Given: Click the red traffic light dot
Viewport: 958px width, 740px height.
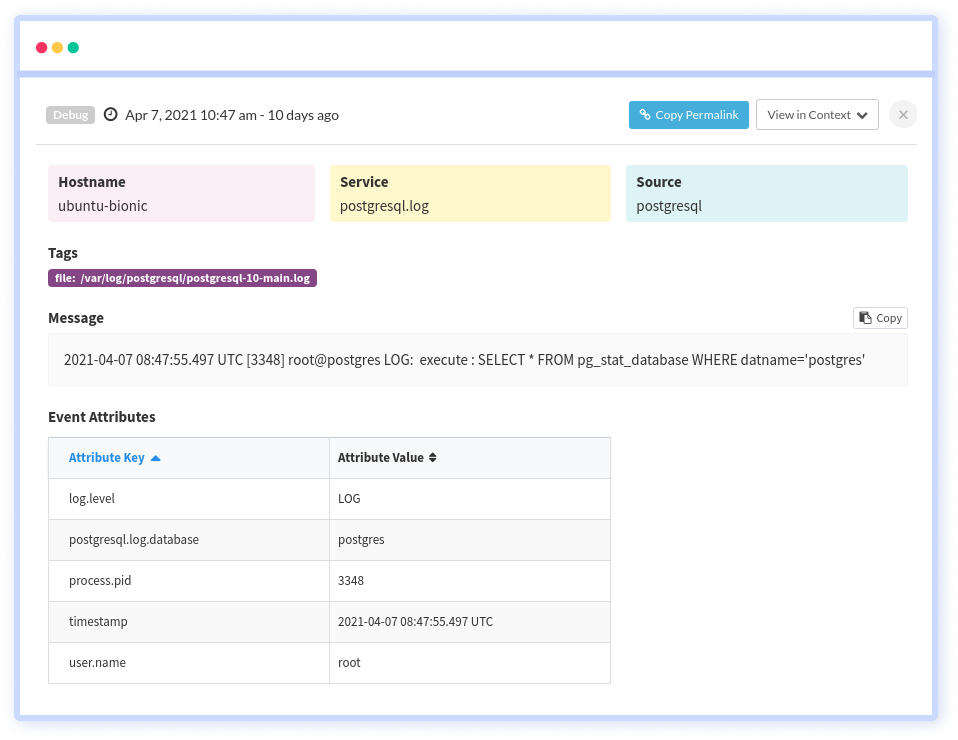Looking at the screenshot, I should 41,47.
